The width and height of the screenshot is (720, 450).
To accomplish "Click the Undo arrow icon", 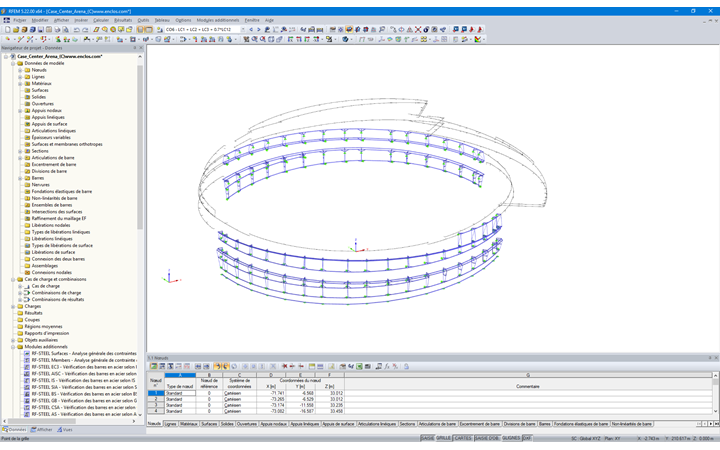I will 77,29.
